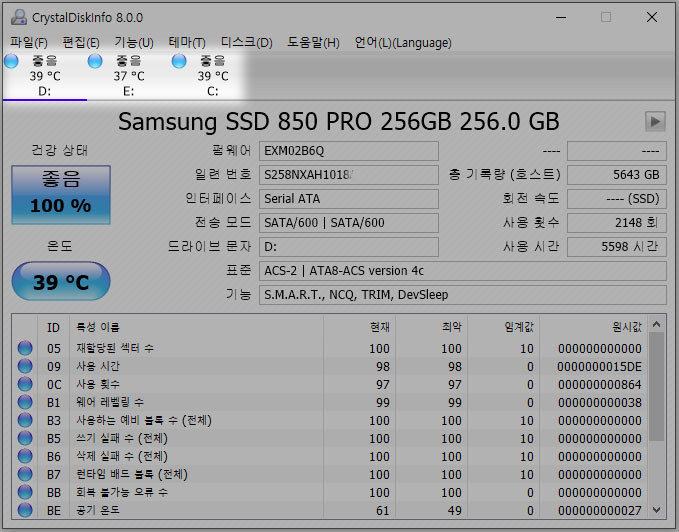This screenshot has width=679, height=532.
Task: Click status orb of attribute 09
Action: (25, 366)
